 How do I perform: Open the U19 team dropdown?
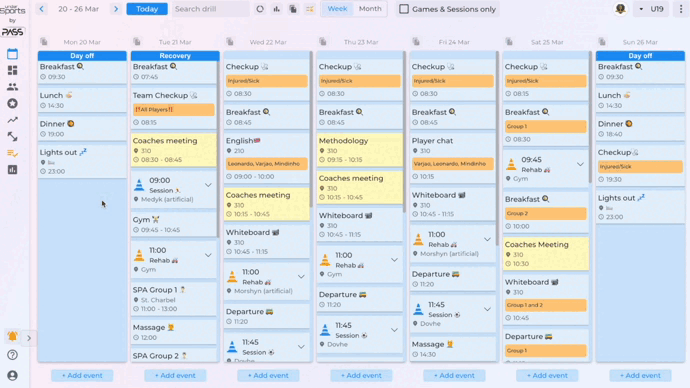click(x=651, y=9)
